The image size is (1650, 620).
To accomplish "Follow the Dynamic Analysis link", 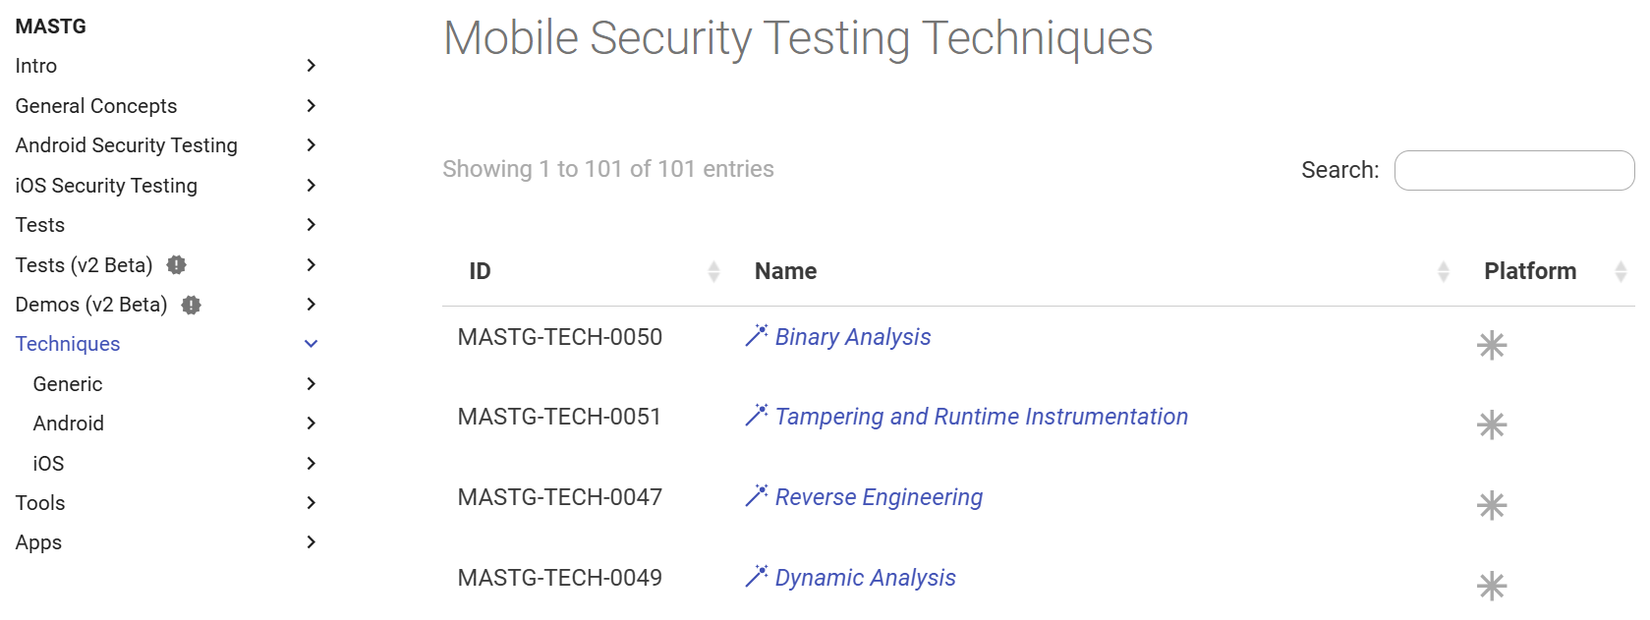I will pyautogui.click(x=865, y=578).
